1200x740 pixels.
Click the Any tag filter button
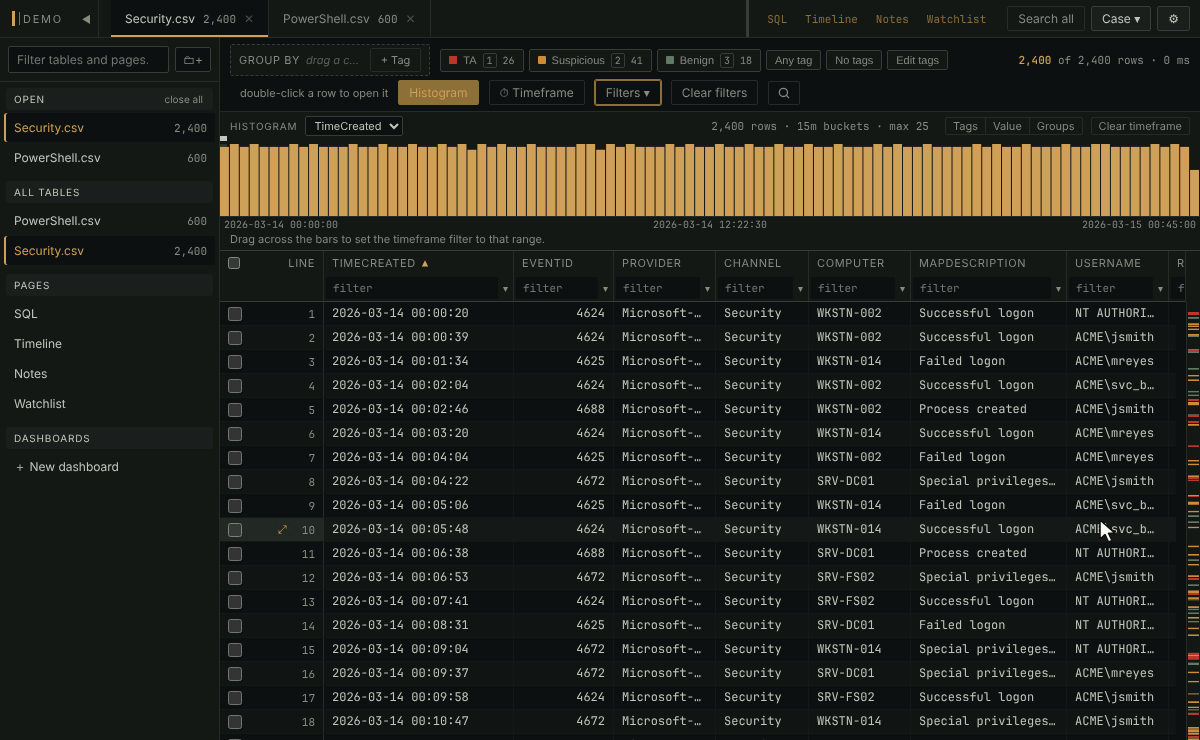(794, 60)
